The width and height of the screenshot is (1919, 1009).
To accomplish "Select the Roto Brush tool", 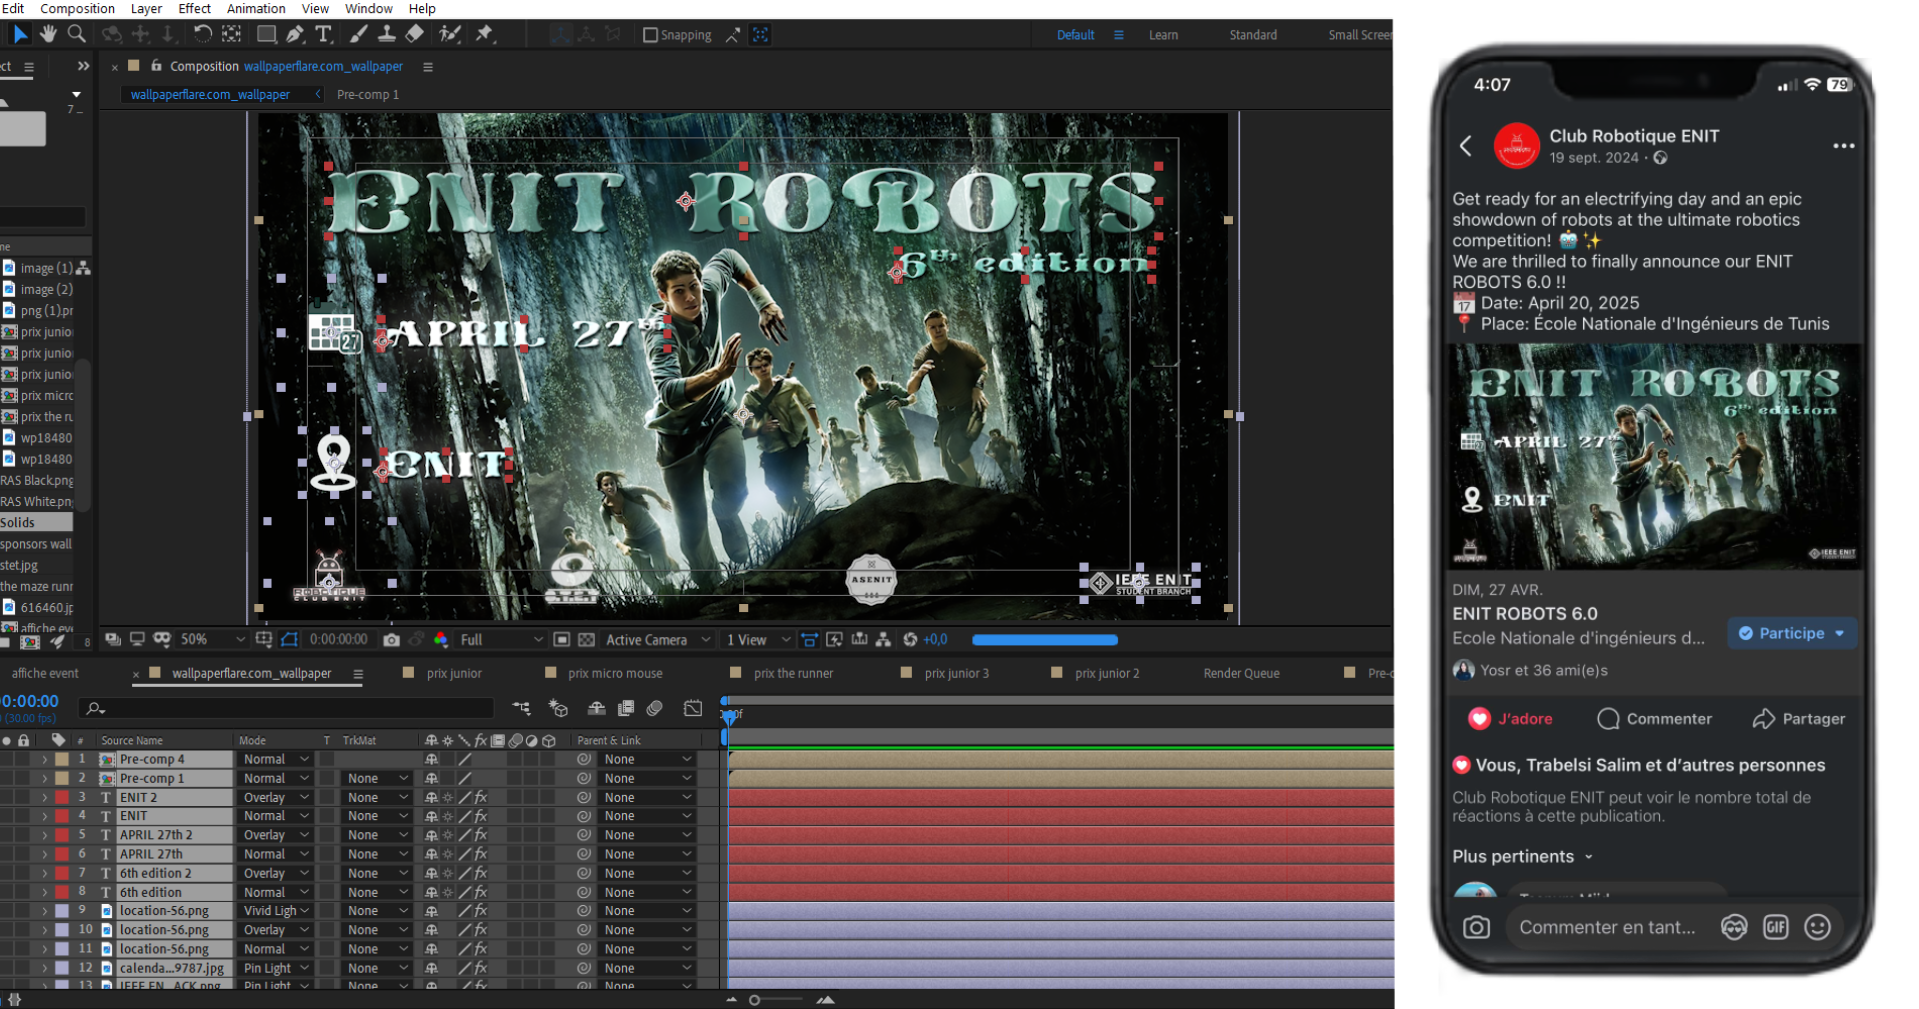I will tap(450, 34).
